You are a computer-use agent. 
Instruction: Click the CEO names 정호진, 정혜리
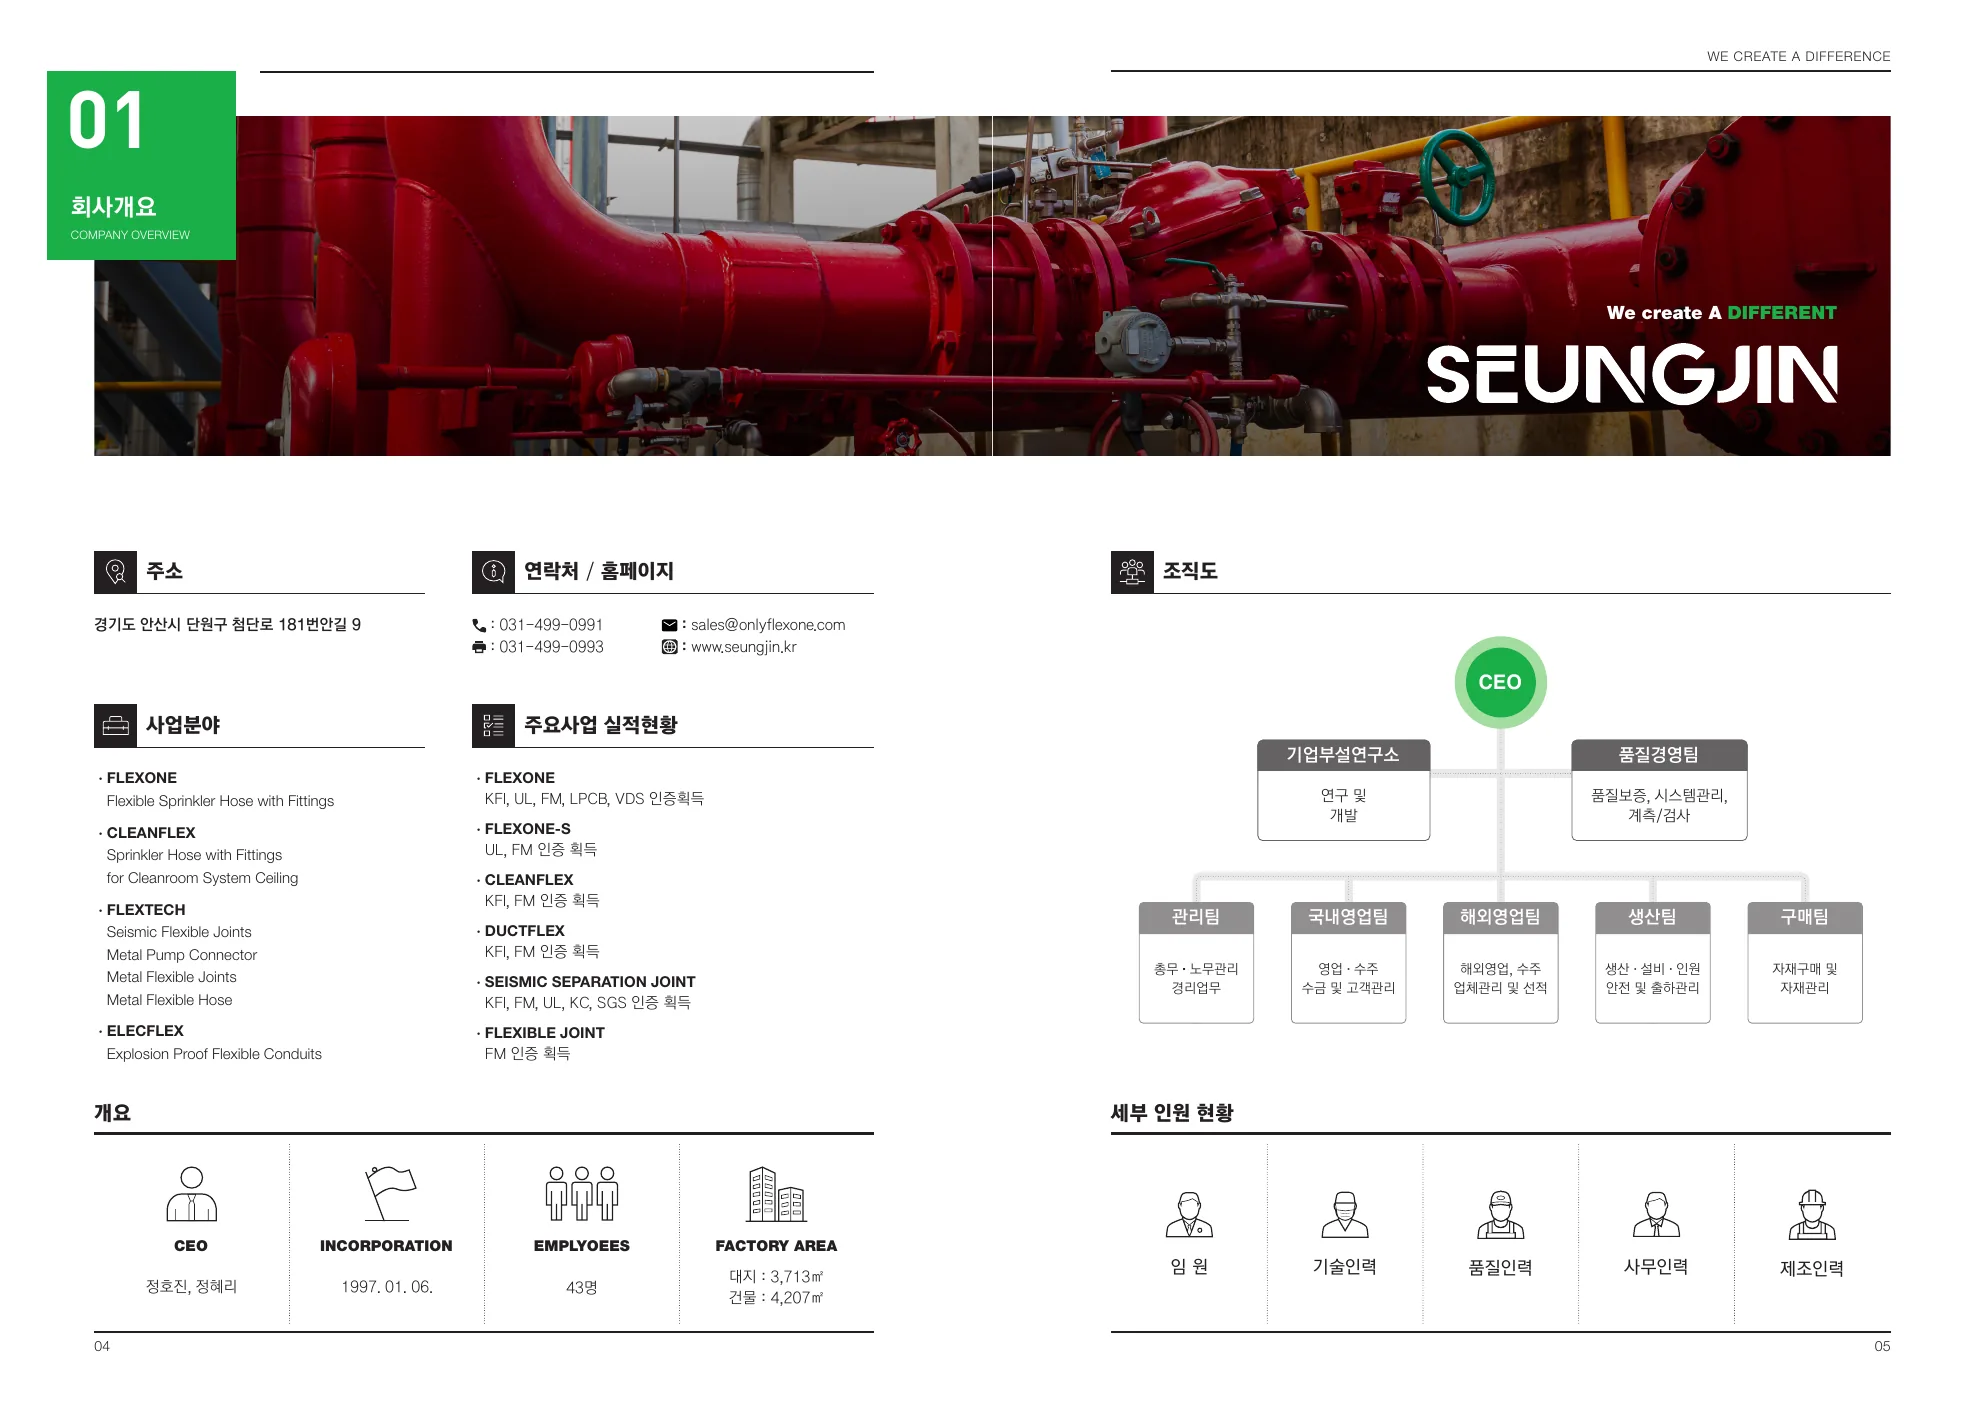(x=191, y=1287)
